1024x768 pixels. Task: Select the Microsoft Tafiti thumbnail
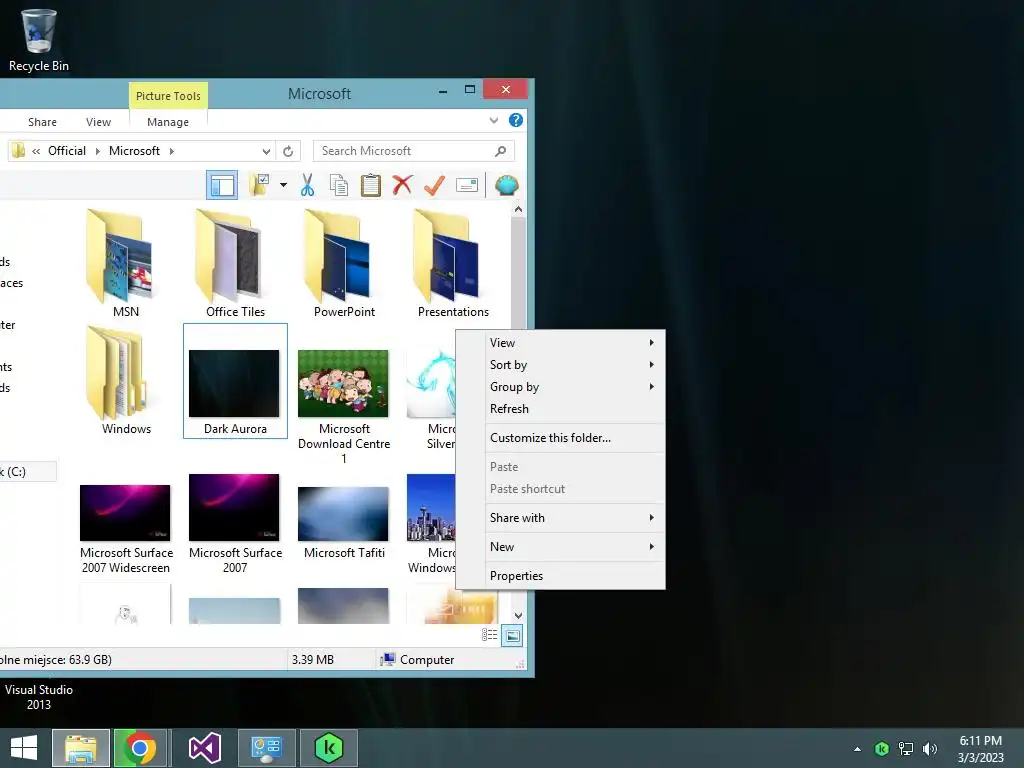coord(344,513)
